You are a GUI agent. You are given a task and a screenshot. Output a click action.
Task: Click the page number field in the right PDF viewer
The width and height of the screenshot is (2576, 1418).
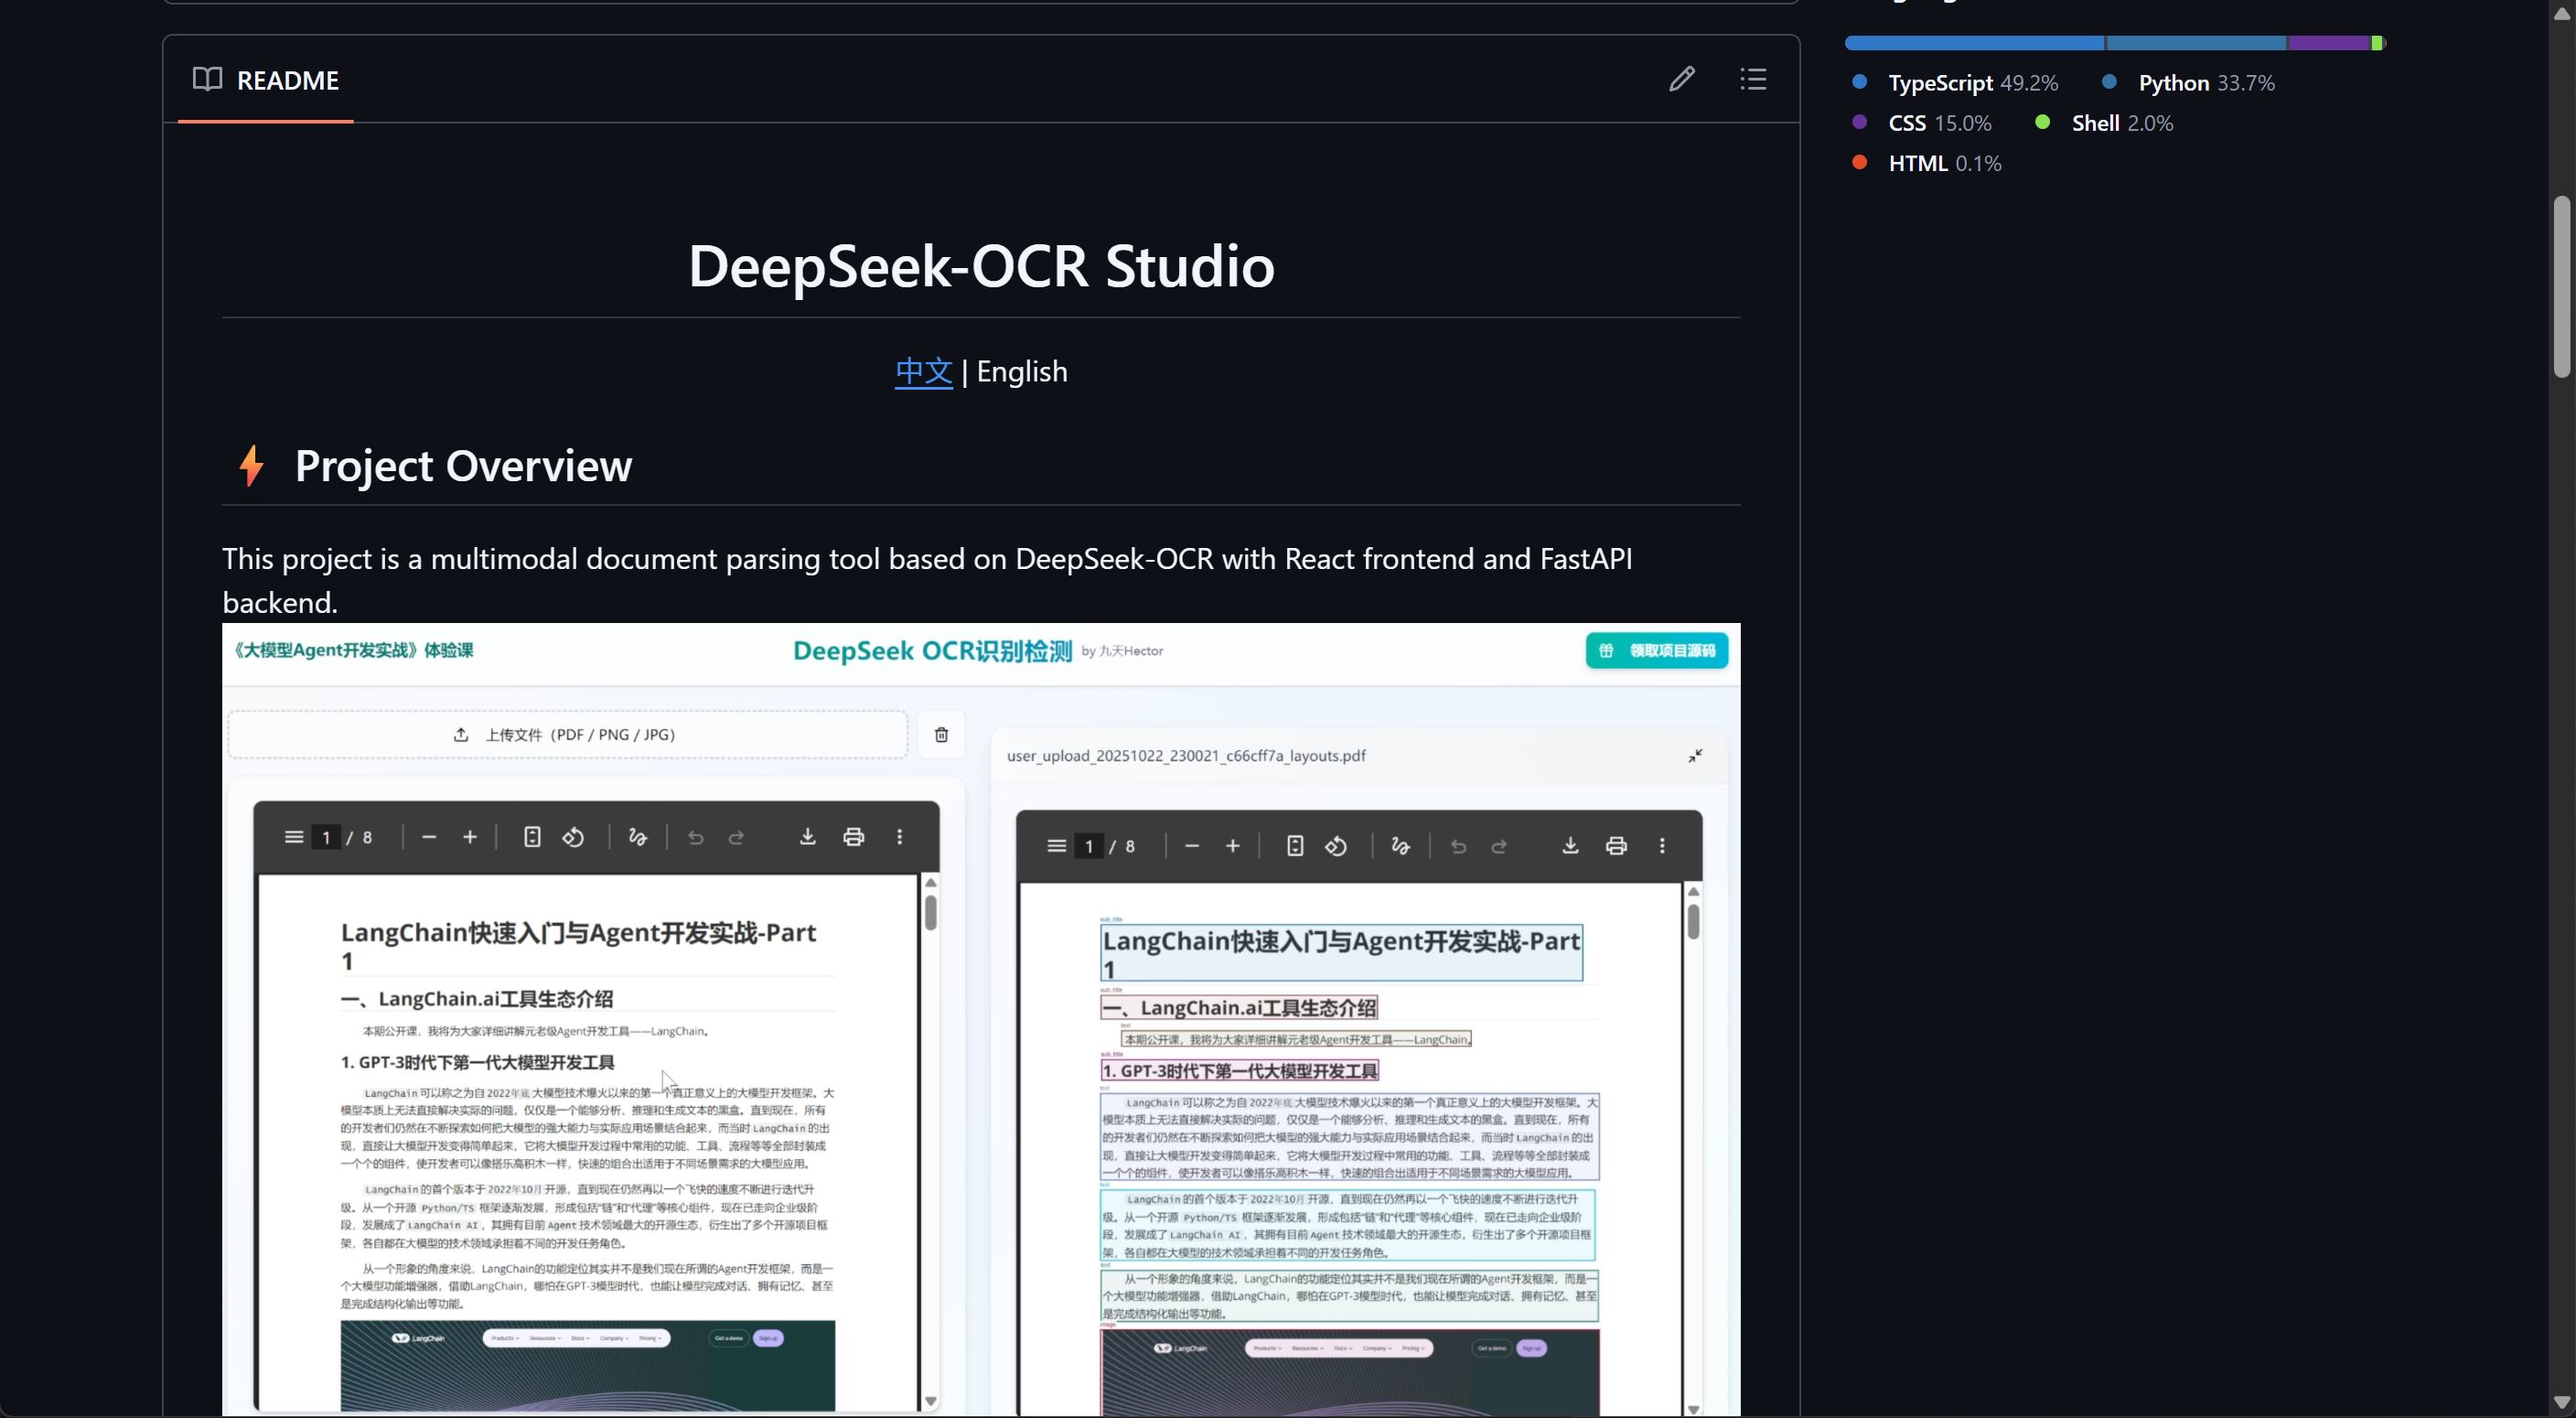click(x=1089, y=846)
